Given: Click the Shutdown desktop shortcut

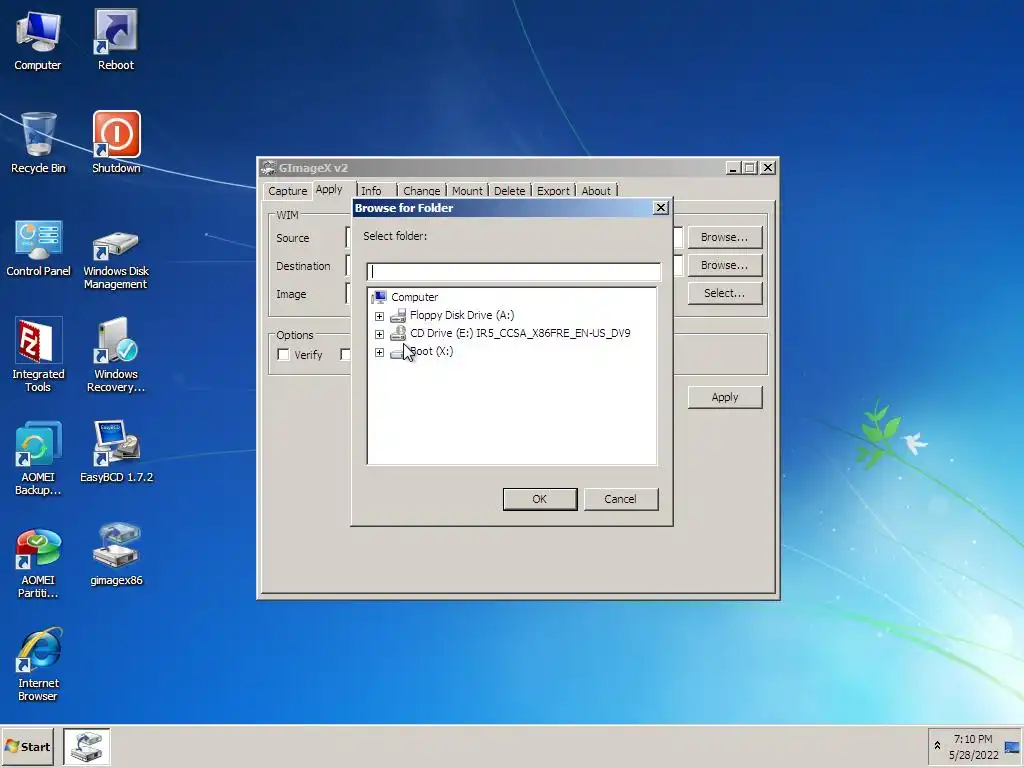Looking at the screenshot, I should (116, 142).
